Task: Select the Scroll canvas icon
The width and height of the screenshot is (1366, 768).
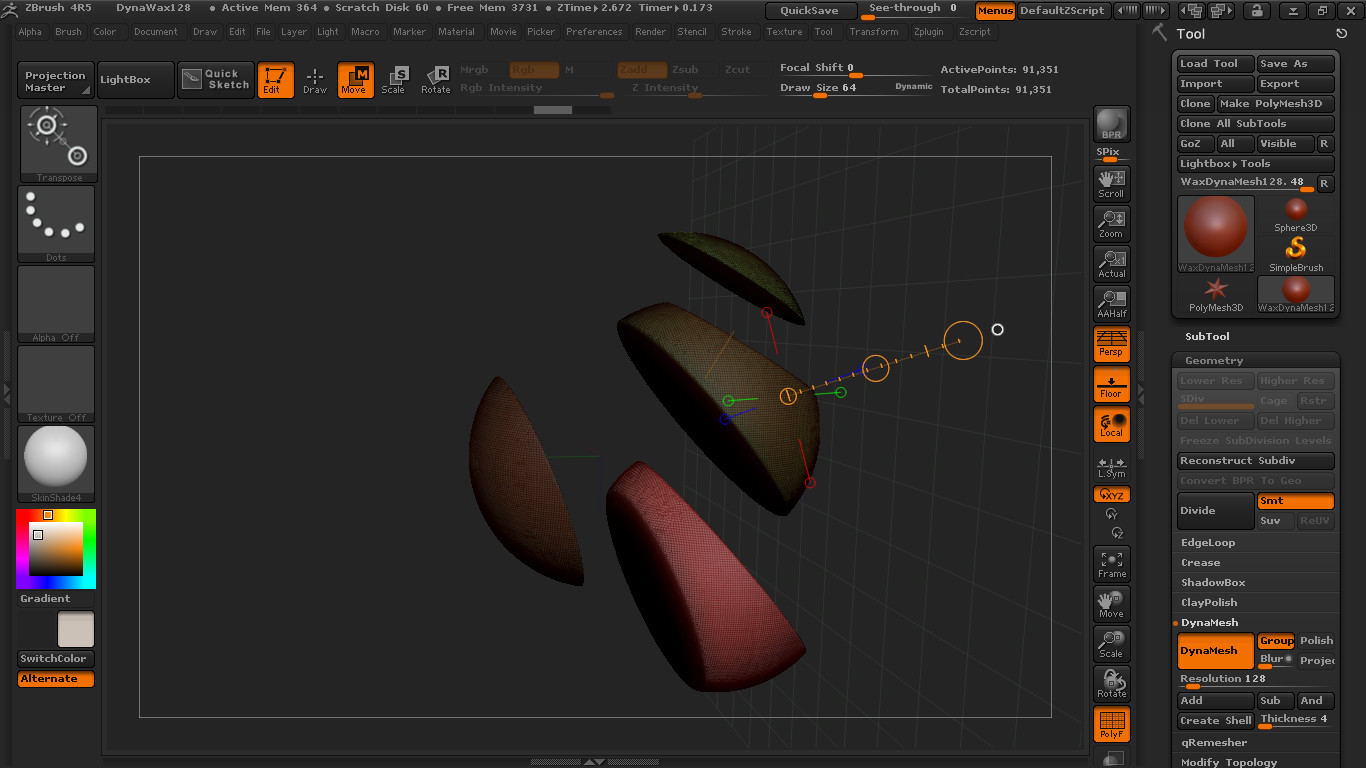Action: (1111, 183)
